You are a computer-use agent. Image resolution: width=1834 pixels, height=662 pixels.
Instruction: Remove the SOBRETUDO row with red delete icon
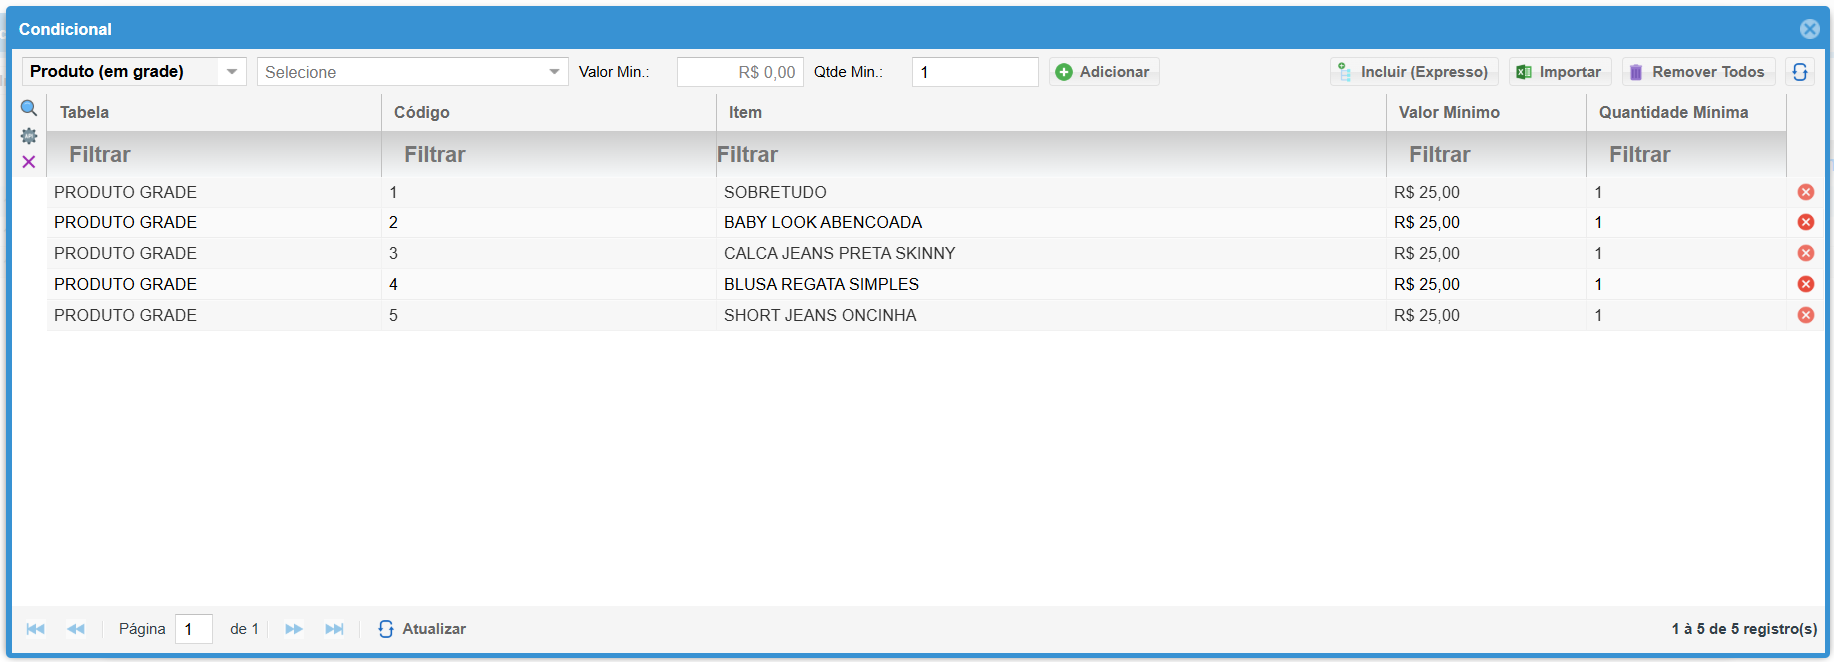pyautogui.click(x=1805, y=192)
